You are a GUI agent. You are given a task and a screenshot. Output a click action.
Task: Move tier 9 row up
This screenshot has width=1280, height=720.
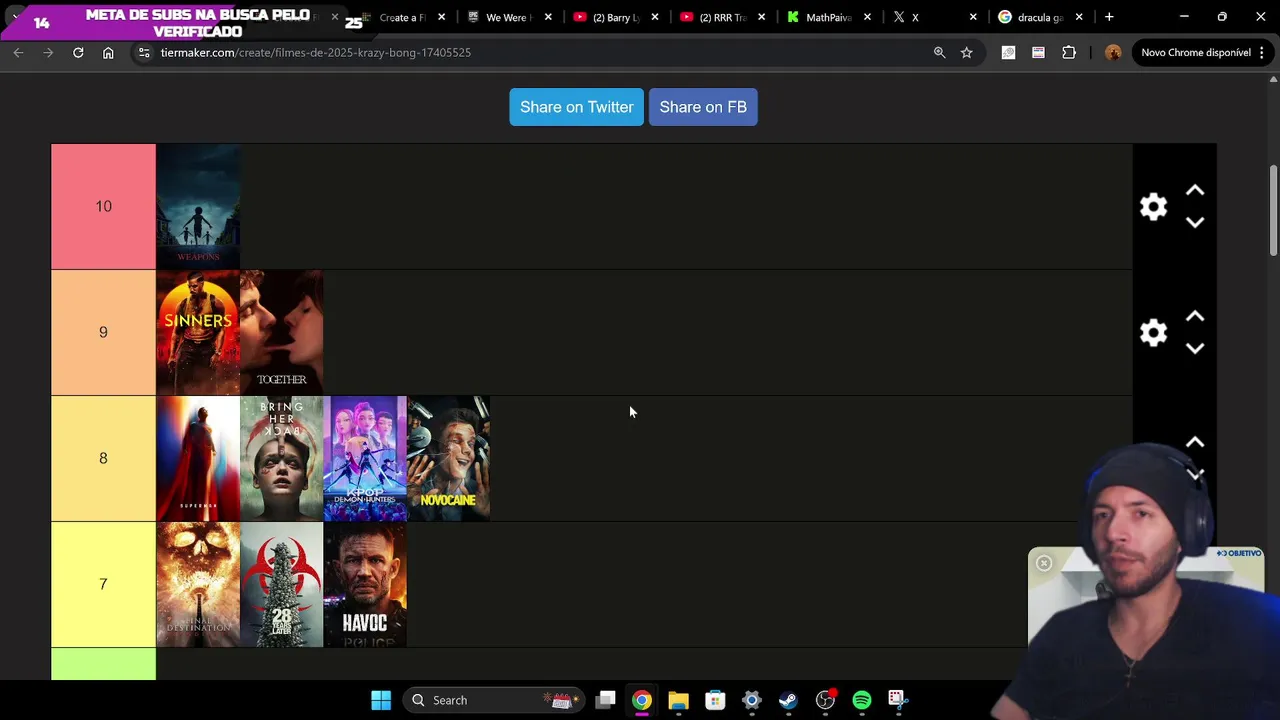1195,316
